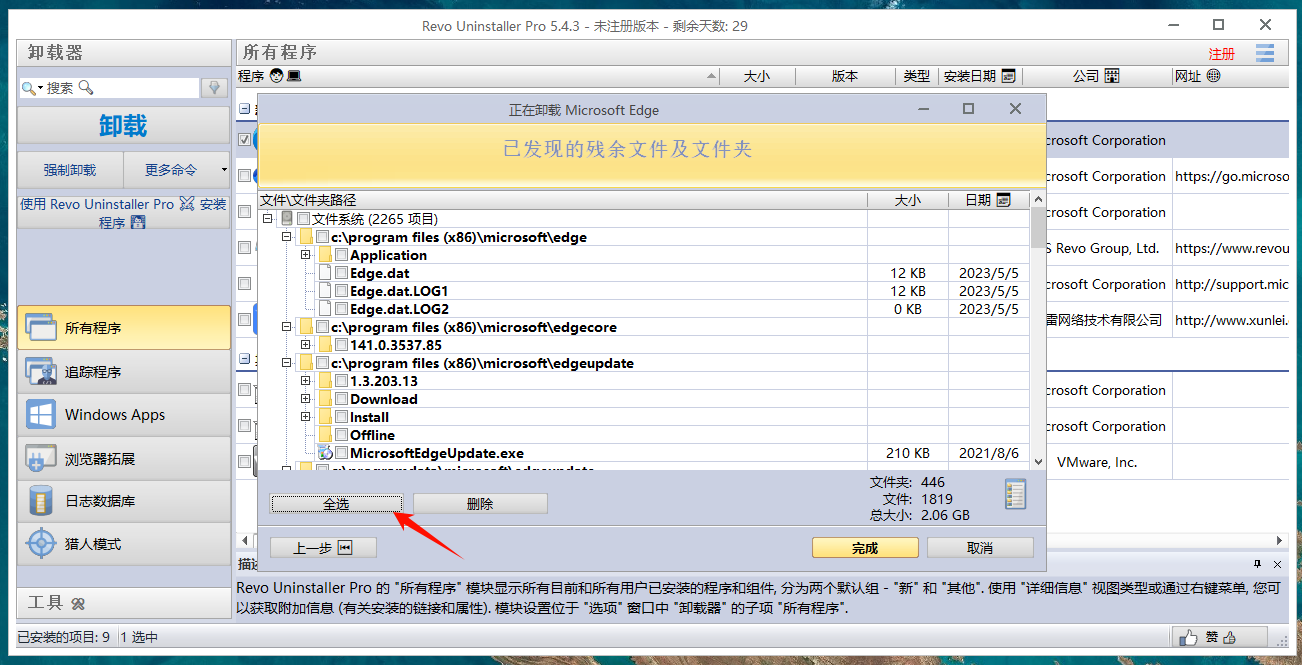Switch to 所有程序 in the sidebar
Viewport: 1302px width, 665px height.
(123, 328)
